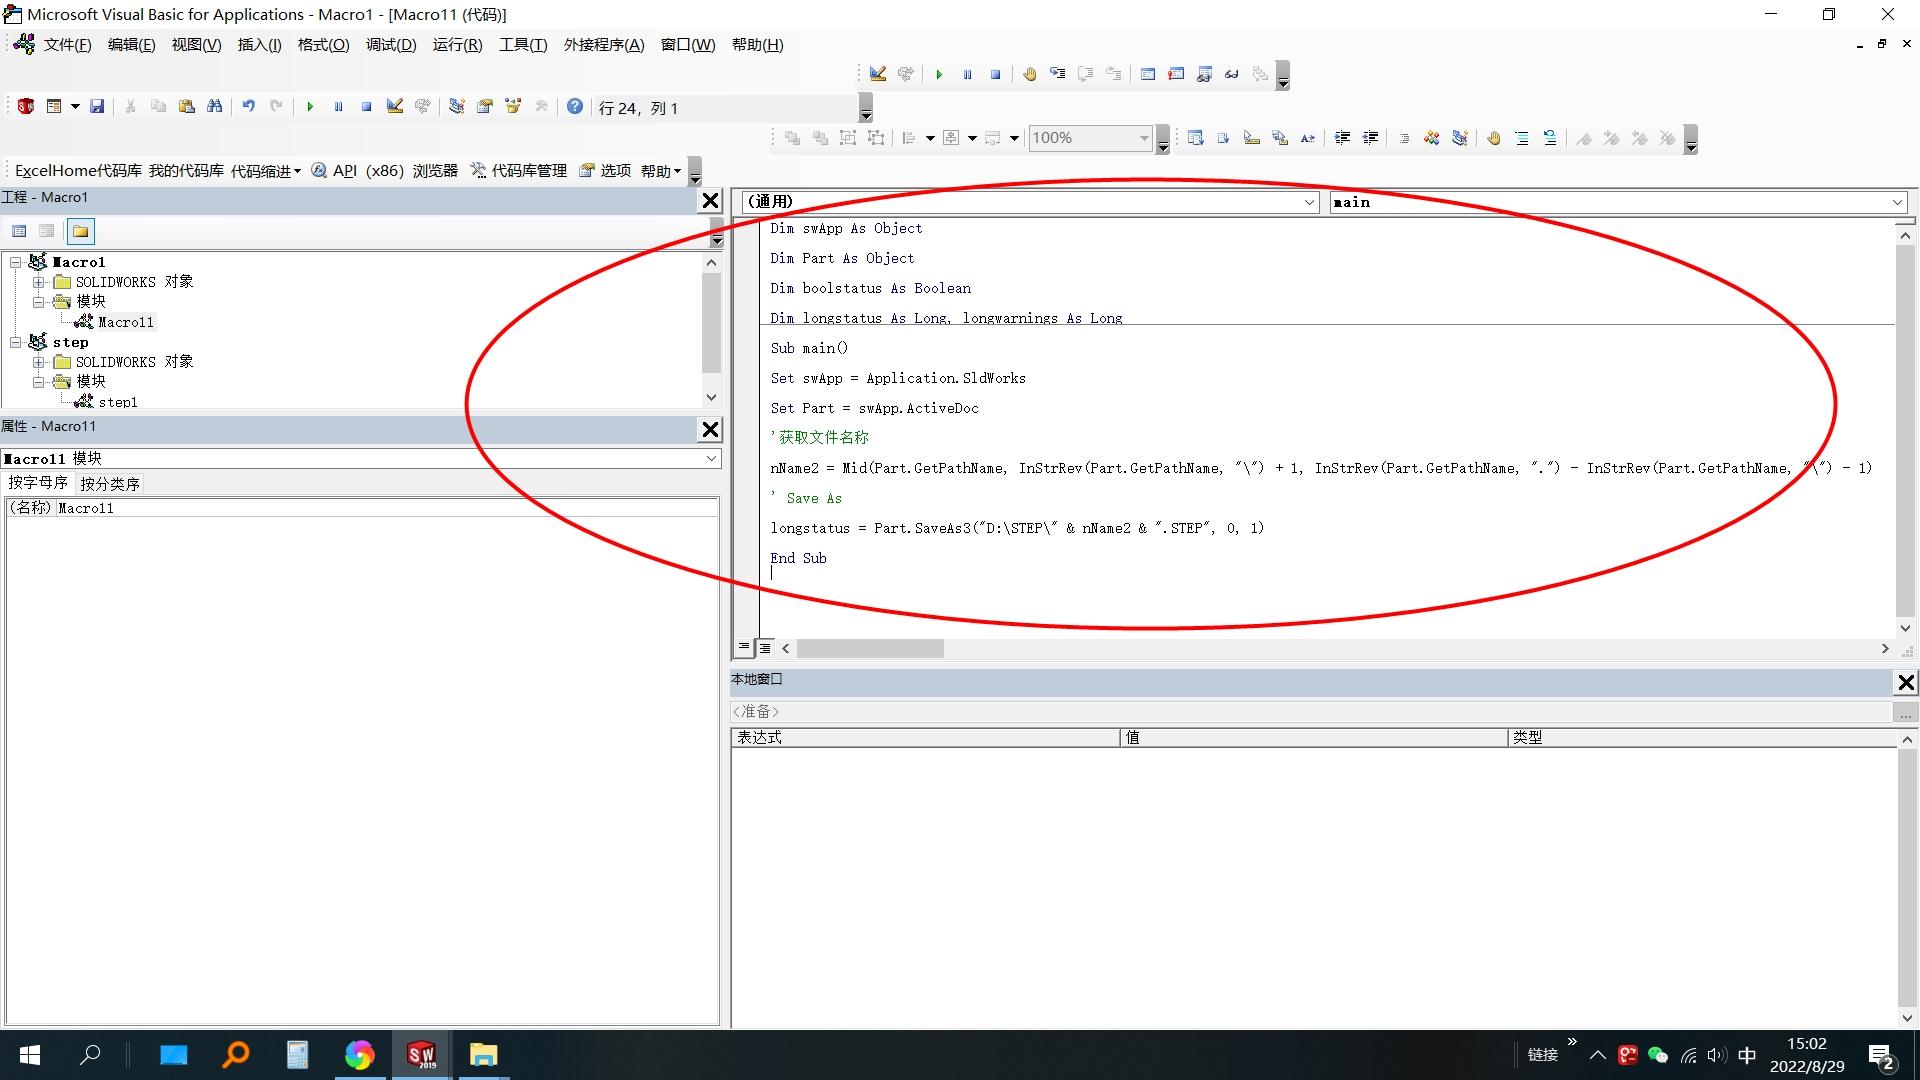Click the Break (pause) icon in Standard toolbar
This screenshot has width=1920, height=1080.
pos(338,106)
